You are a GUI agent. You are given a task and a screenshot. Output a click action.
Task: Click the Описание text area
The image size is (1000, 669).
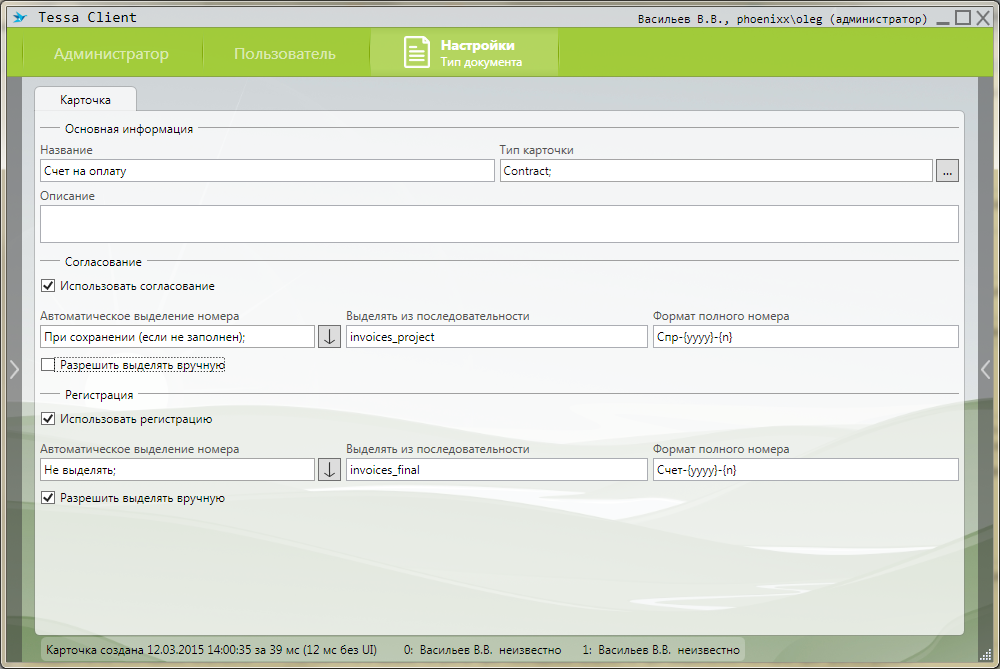[499, 224]
